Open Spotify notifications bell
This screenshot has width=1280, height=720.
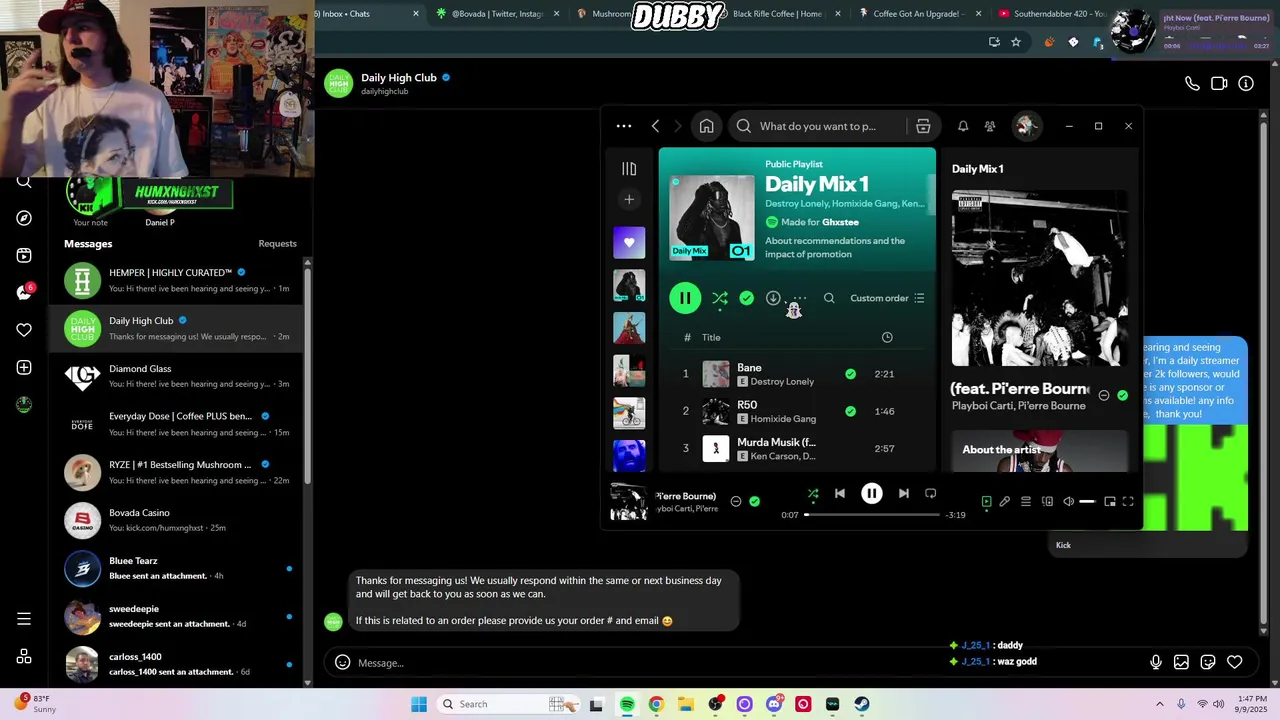(963, 126)
